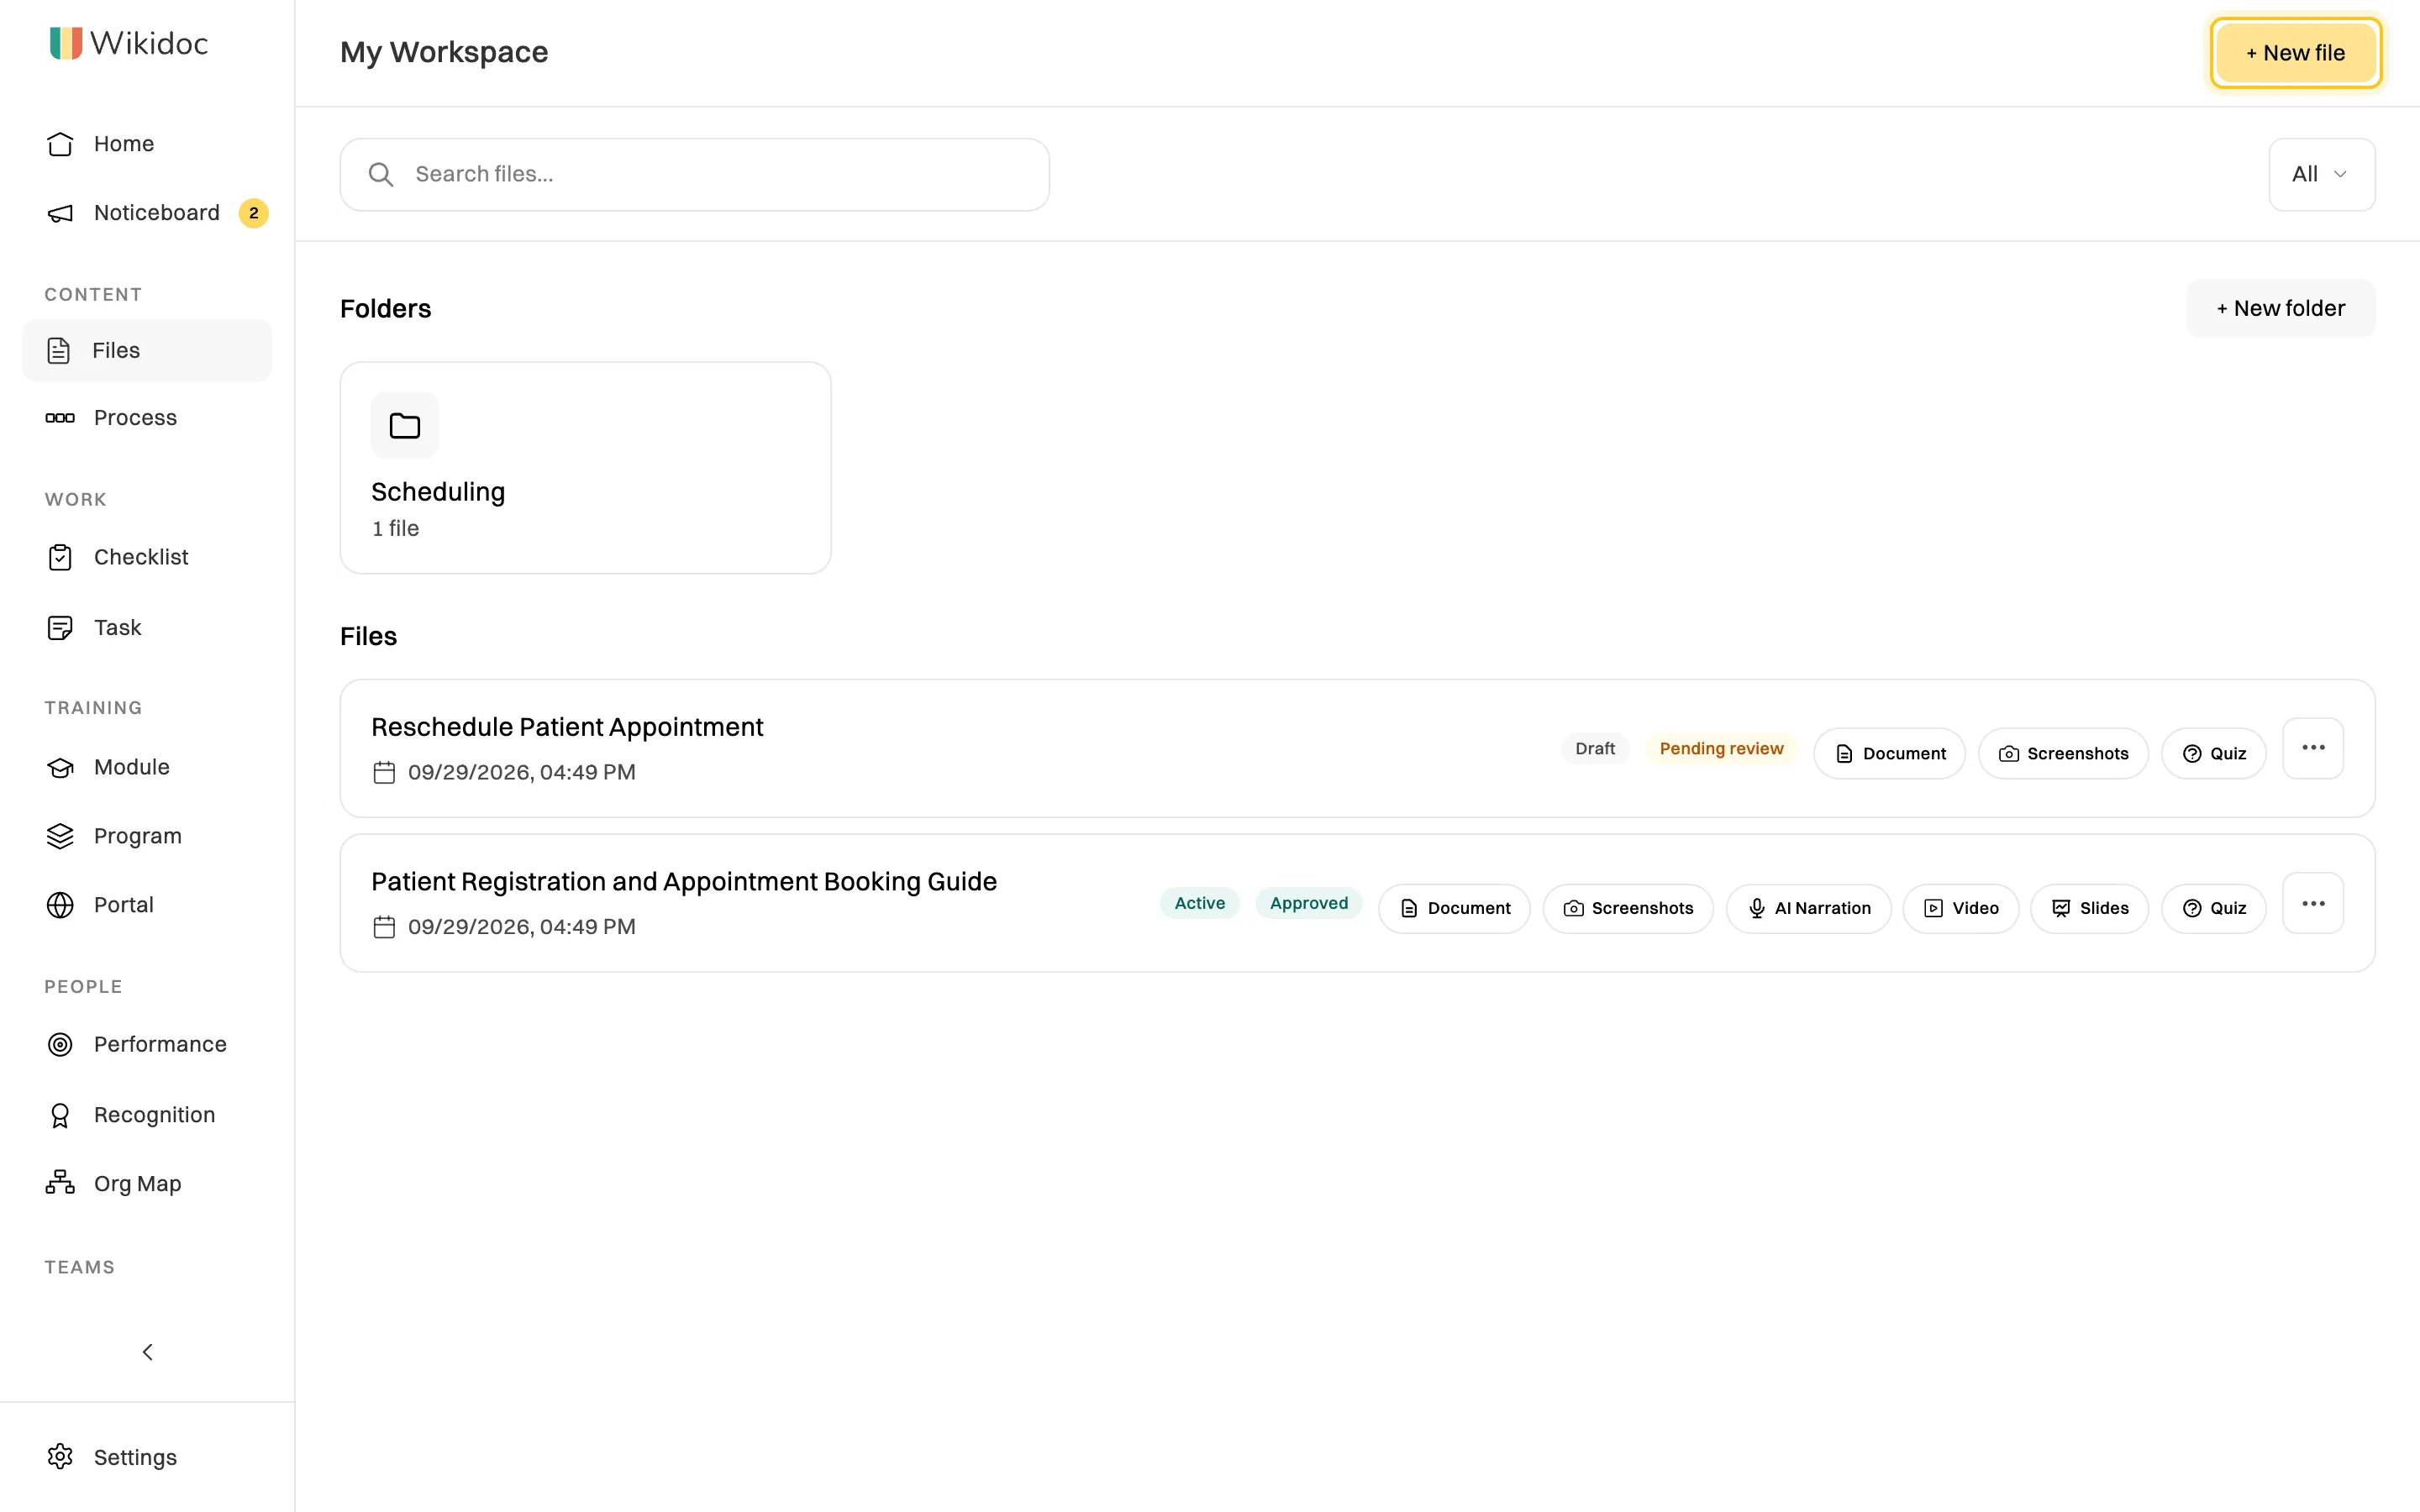Image resolution: width=2420 pixels, height=1512 pixels.
Task: Open Patient Registration and Appointment Booking Guide title
Action: (x=684, y=882)
